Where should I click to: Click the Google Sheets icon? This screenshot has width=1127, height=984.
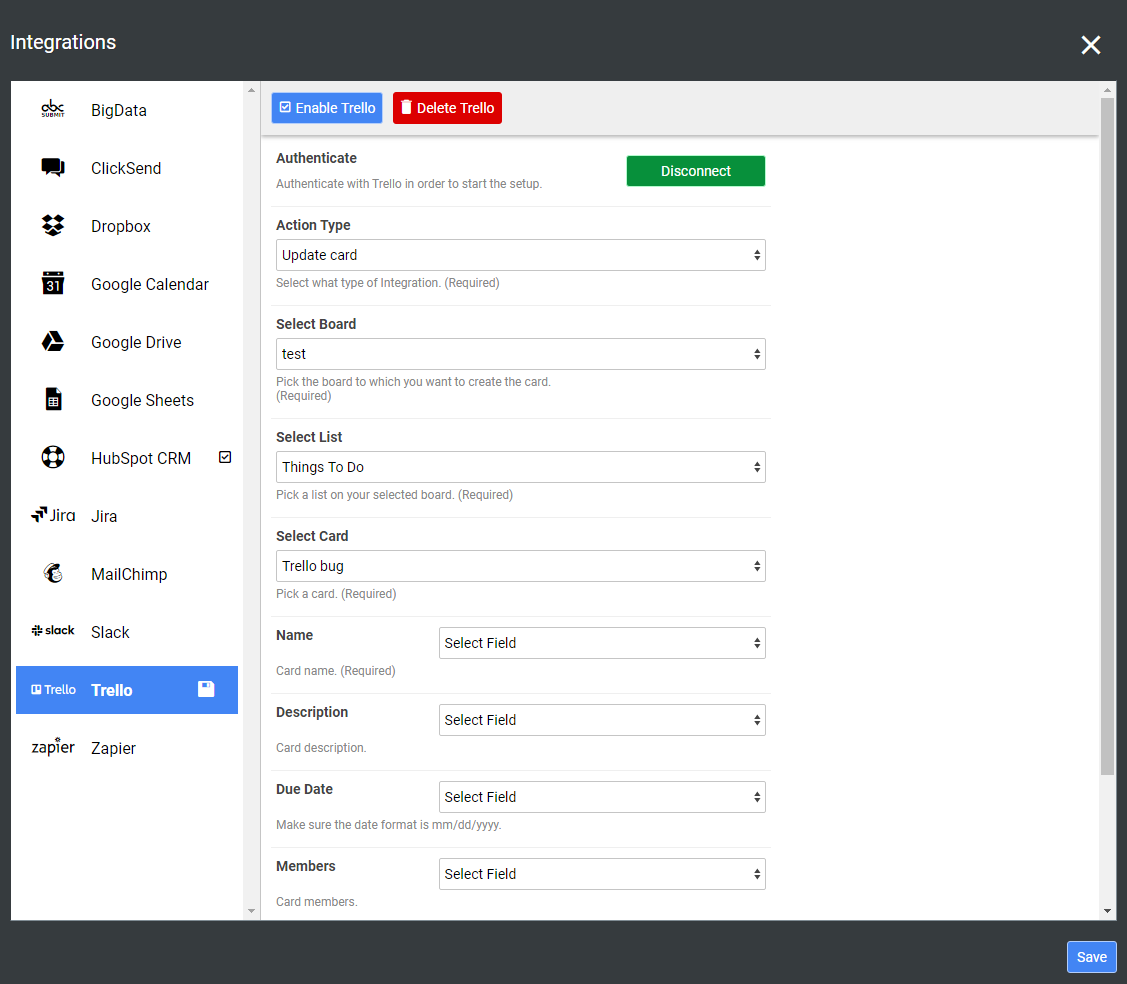(x=53, y=400)
